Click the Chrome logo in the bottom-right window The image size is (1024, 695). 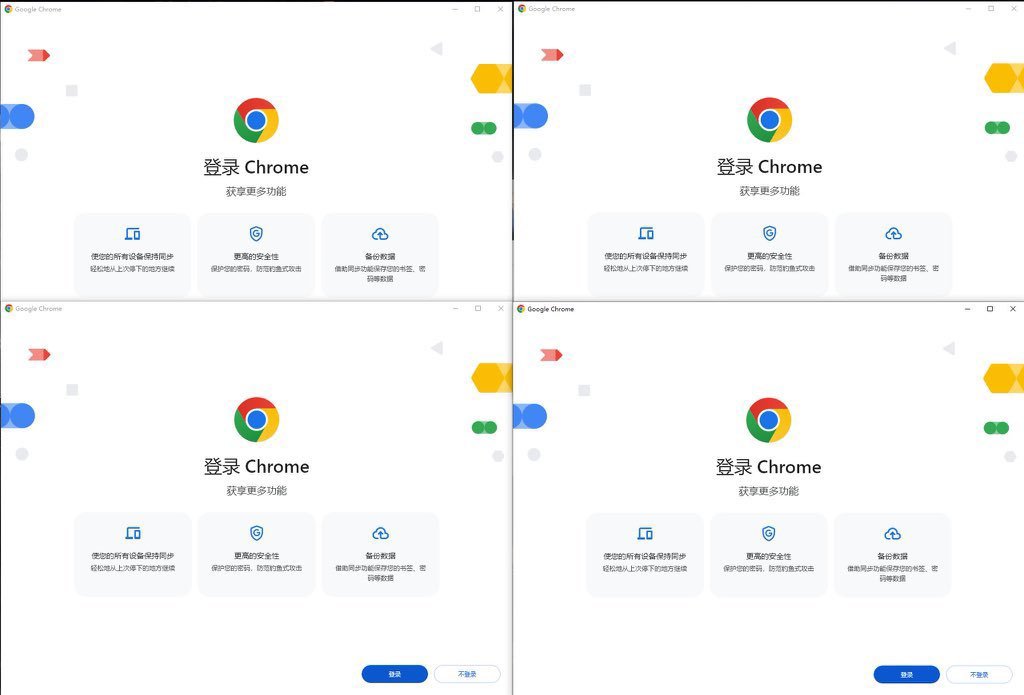click(769, 420)
